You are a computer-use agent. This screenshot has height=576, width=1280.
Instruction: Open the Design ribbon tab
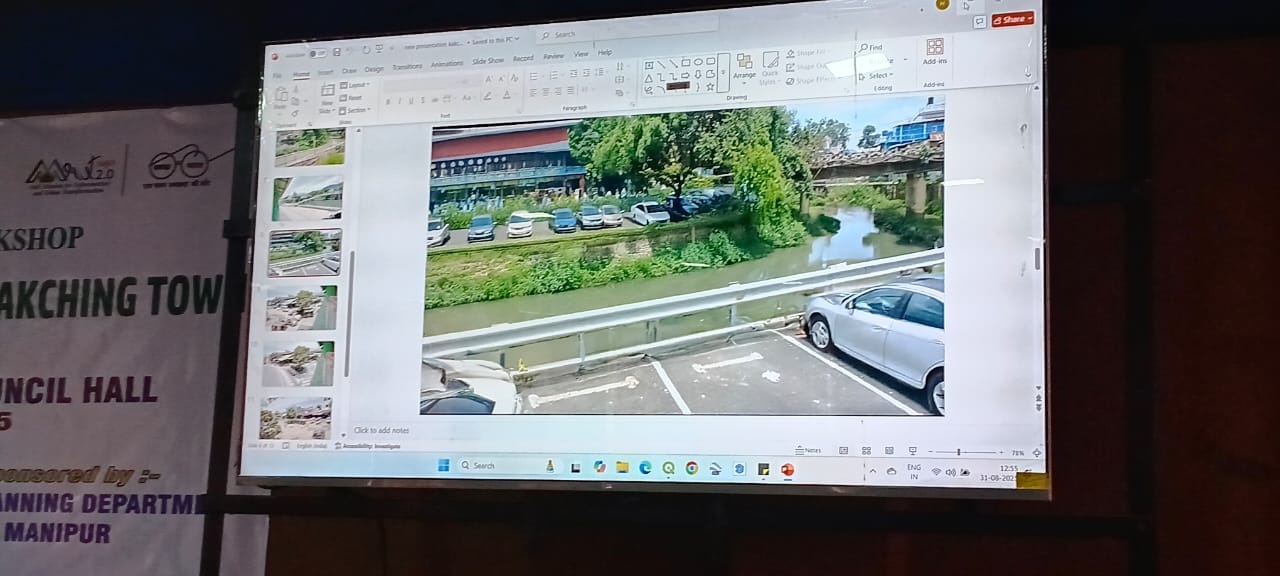tap(374, 70)
